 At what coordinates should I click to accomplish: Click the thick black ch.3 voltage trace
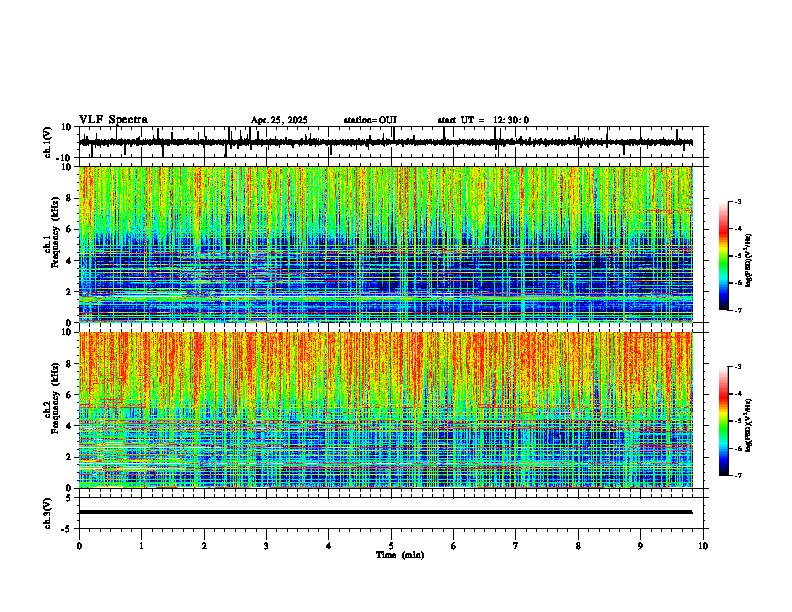[x=386, y=512]
